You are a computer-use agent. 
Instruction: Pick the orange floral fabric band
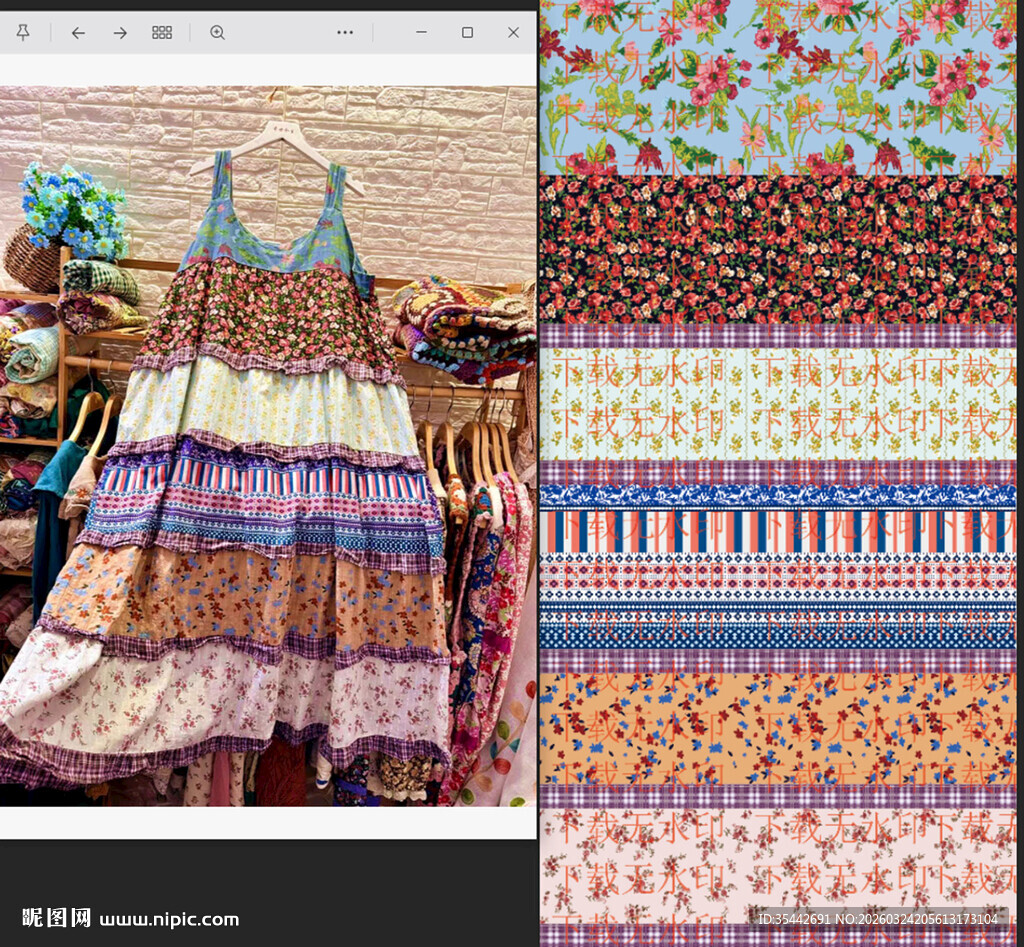point(780,728)
